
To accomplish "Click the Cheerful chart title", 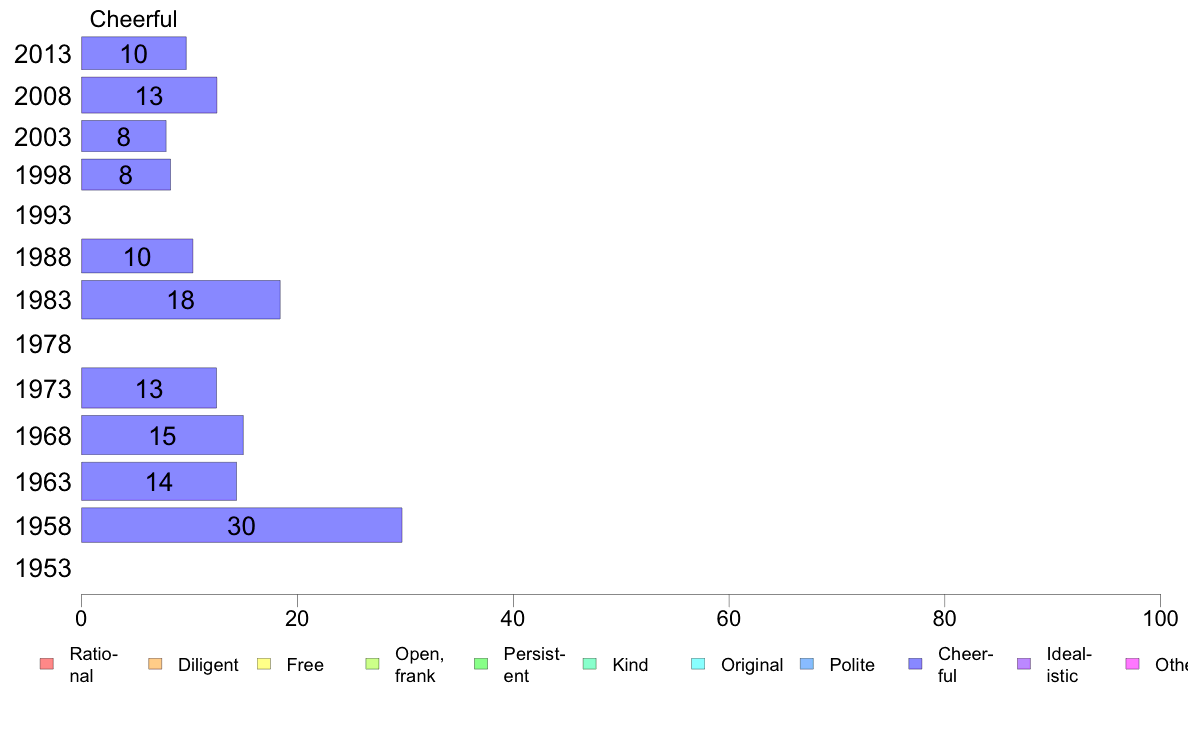I will tap(133, 19).
